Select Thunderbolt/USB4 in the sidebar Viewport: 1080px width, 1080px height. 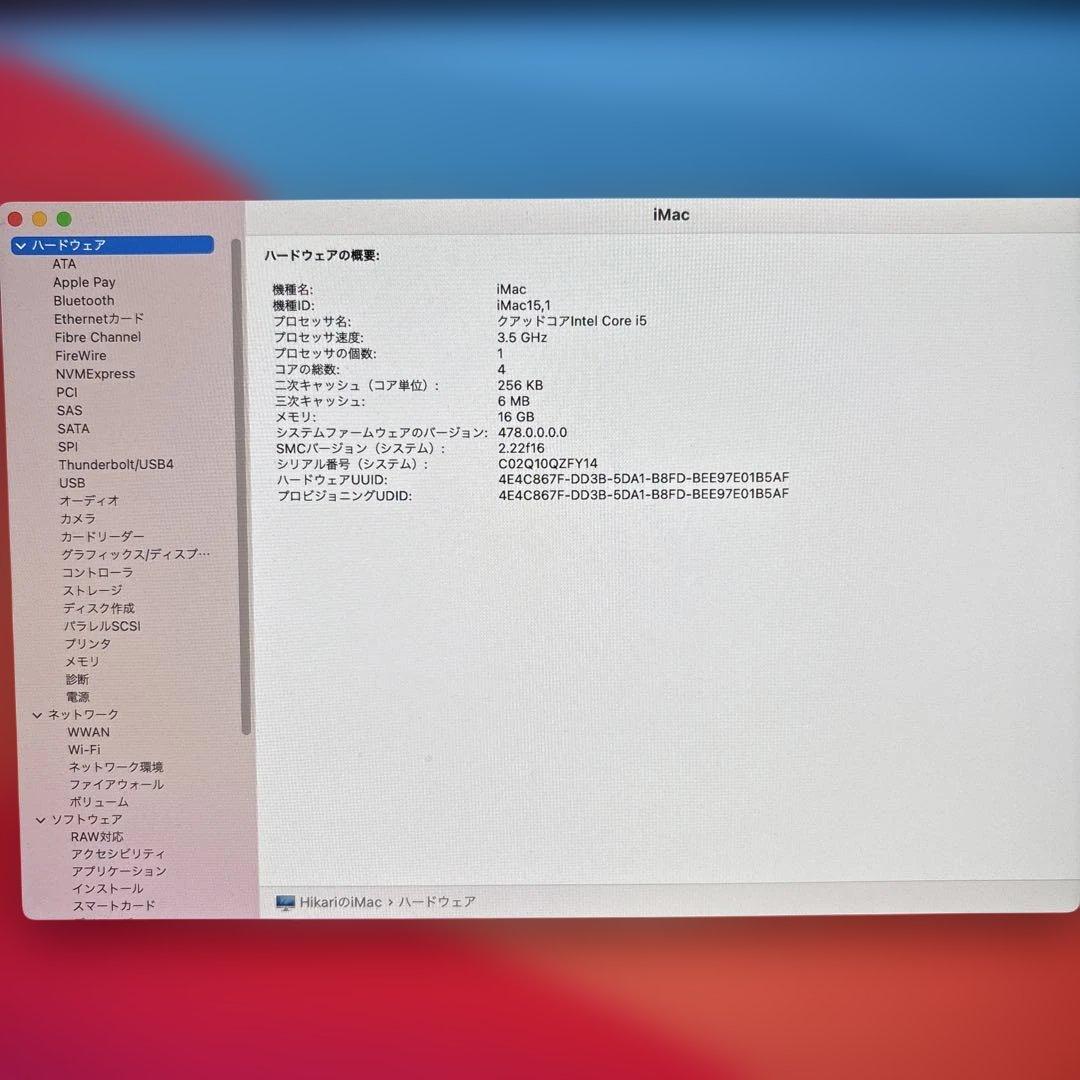pyautogui.click(x=117, y=464)
